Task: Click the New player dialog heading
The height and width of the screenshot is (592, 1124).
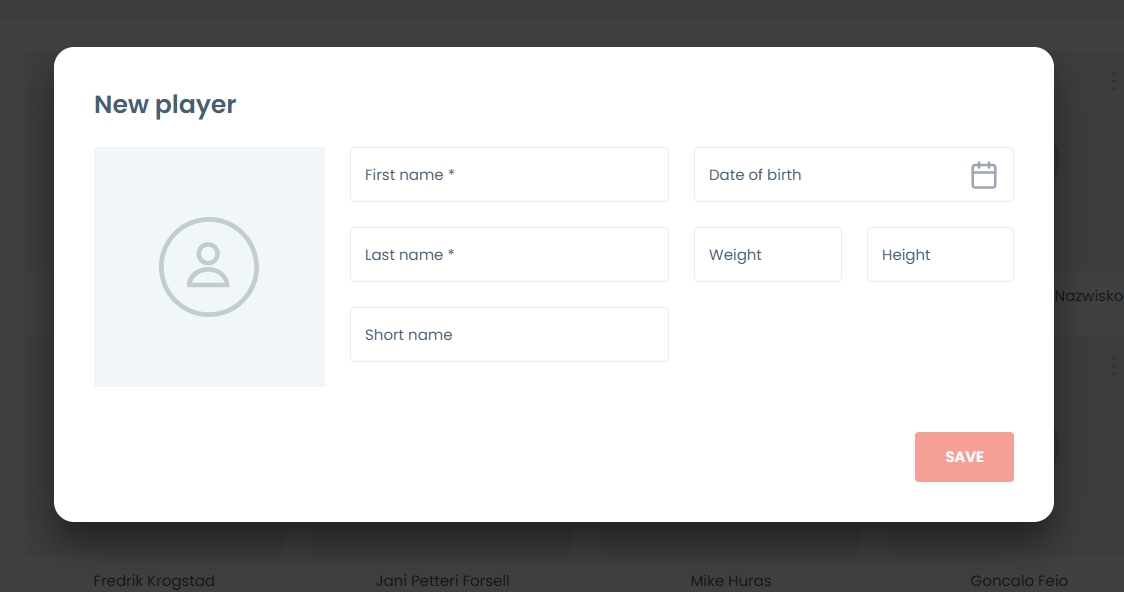Action: [165, 104]
